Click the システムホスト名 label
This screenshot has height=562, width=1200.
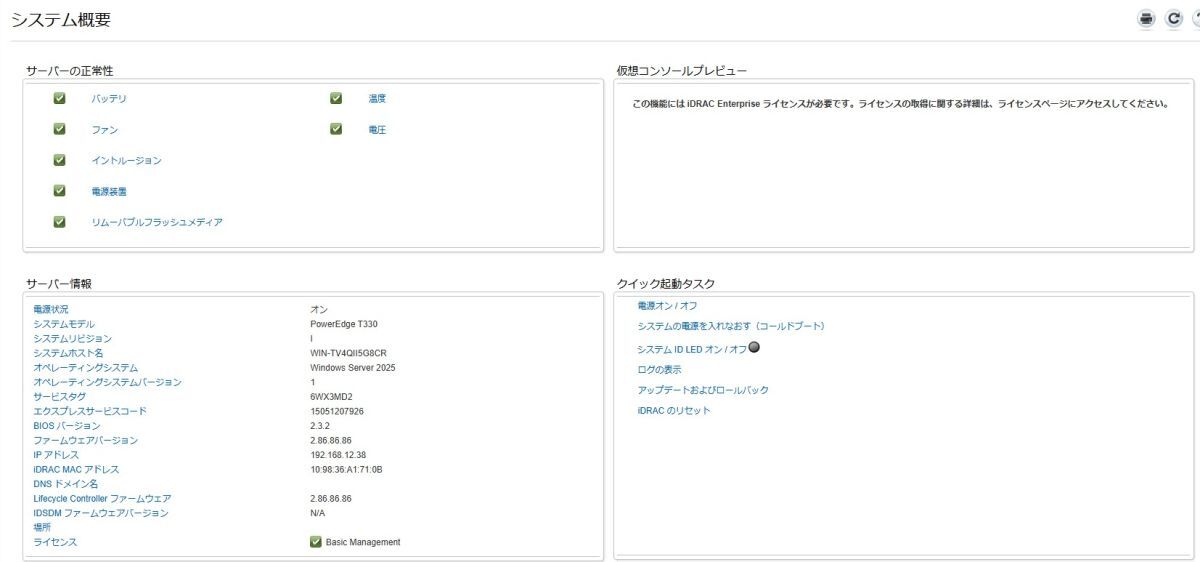tap(68, 353)
